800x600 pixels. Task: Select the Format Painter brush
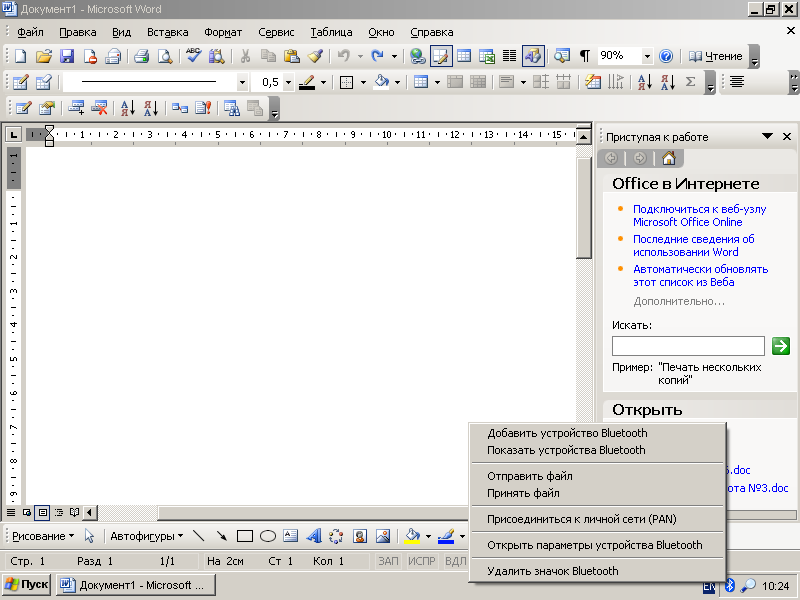pos(315,56)
